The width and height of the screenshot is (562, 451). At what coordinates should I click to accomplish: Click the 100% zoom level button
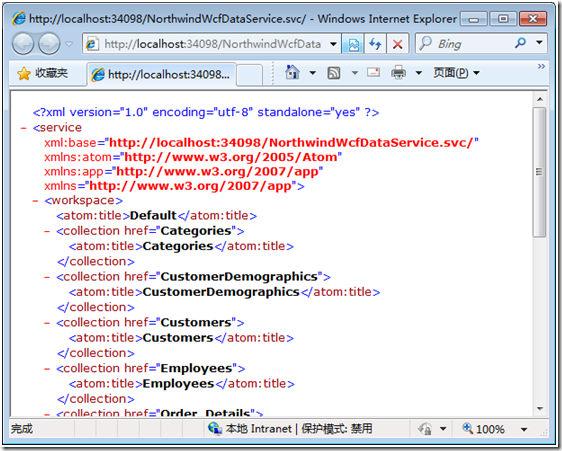[483, 429]
